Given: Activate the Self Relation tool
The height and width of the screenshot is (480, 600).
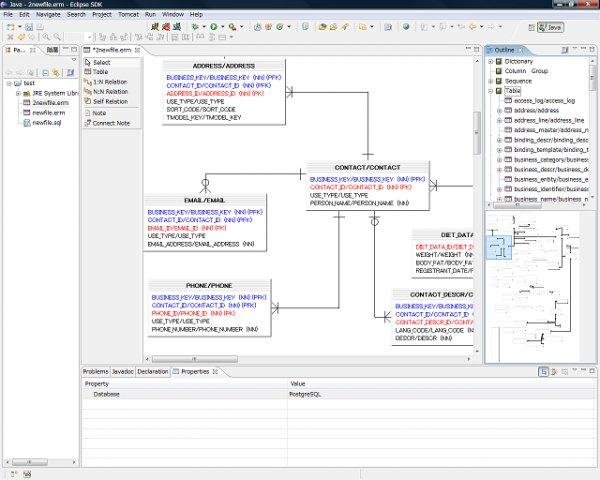Looking at the screenshot, I should point(109,102).
